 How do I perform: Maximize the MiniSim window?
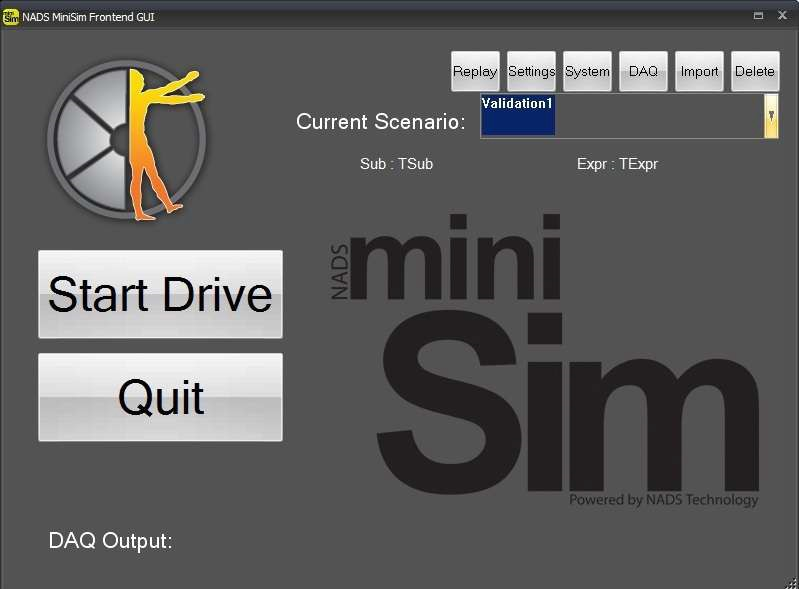point(759,16)
